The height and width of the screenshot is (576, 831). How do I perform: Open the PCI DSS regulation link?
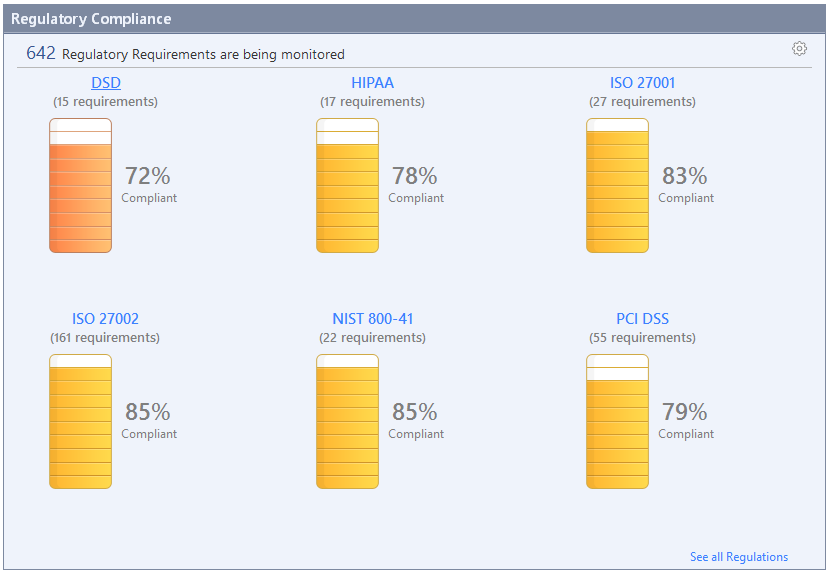pyautogui.click(x=642, y=319)
